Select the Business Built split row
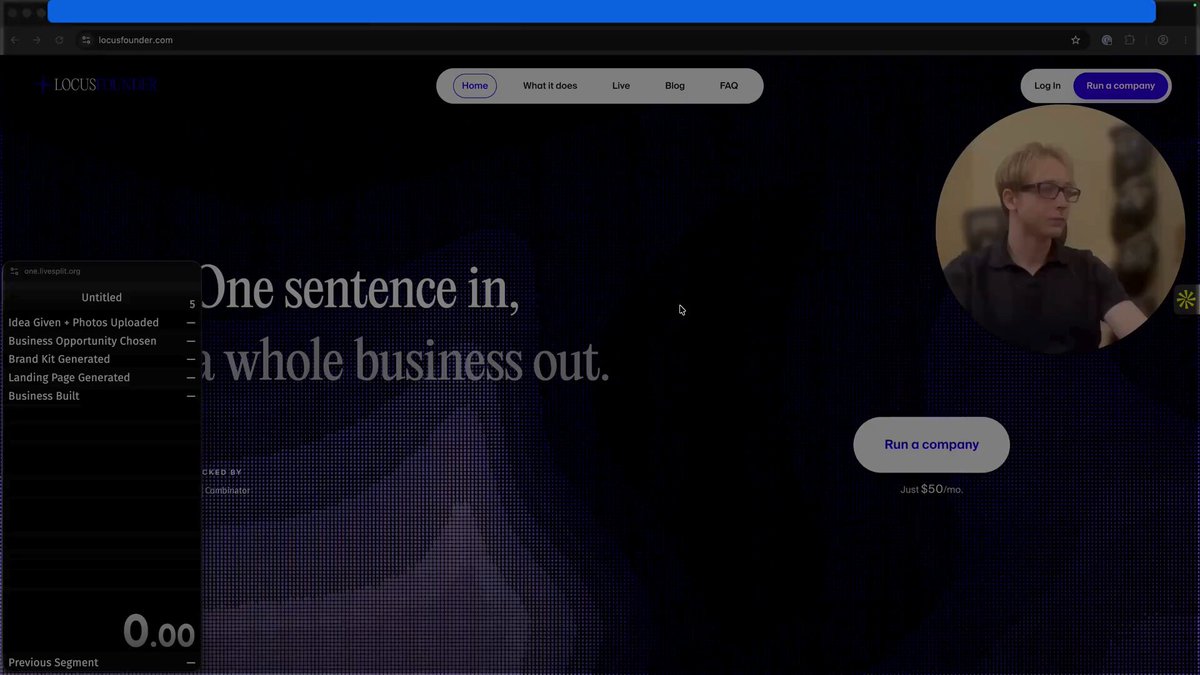1200x675 pixels. [101, 396]
